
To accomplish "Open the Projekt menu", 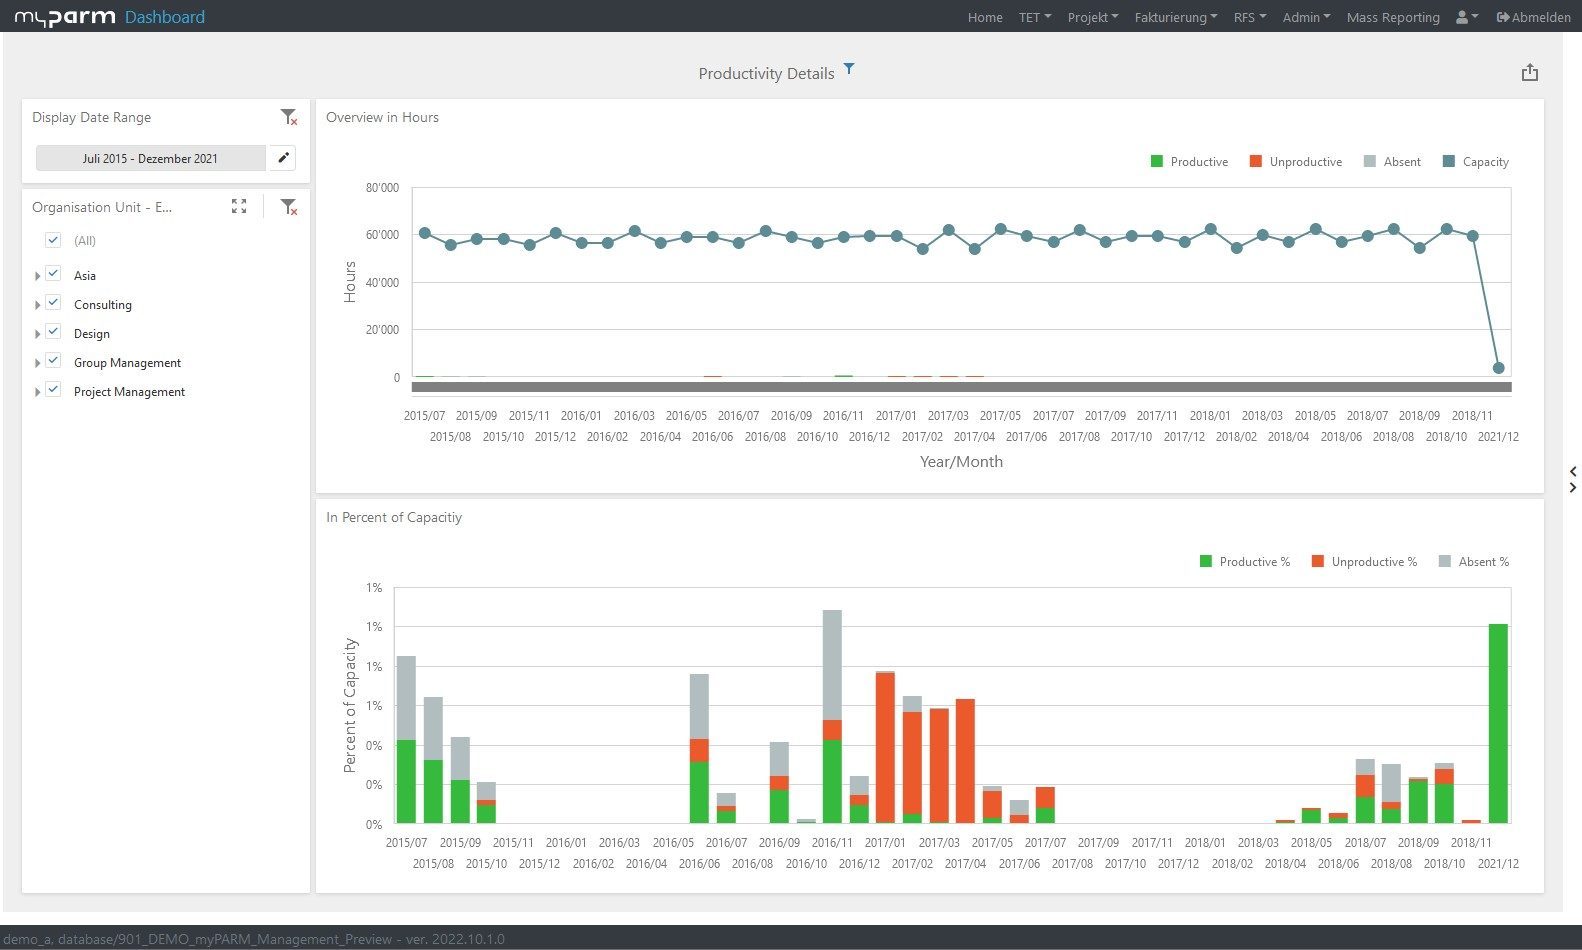I will (x=1092, y=17).
